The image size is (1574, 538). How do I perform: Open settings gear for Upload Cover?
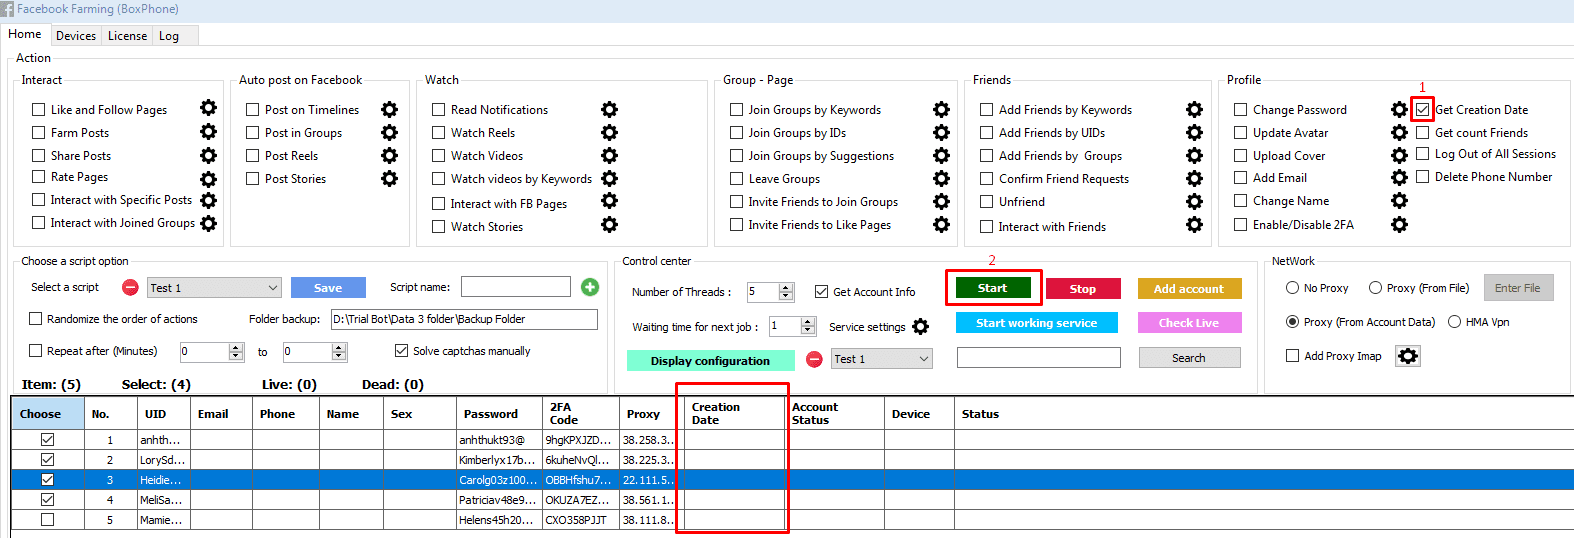[1399, 155]
